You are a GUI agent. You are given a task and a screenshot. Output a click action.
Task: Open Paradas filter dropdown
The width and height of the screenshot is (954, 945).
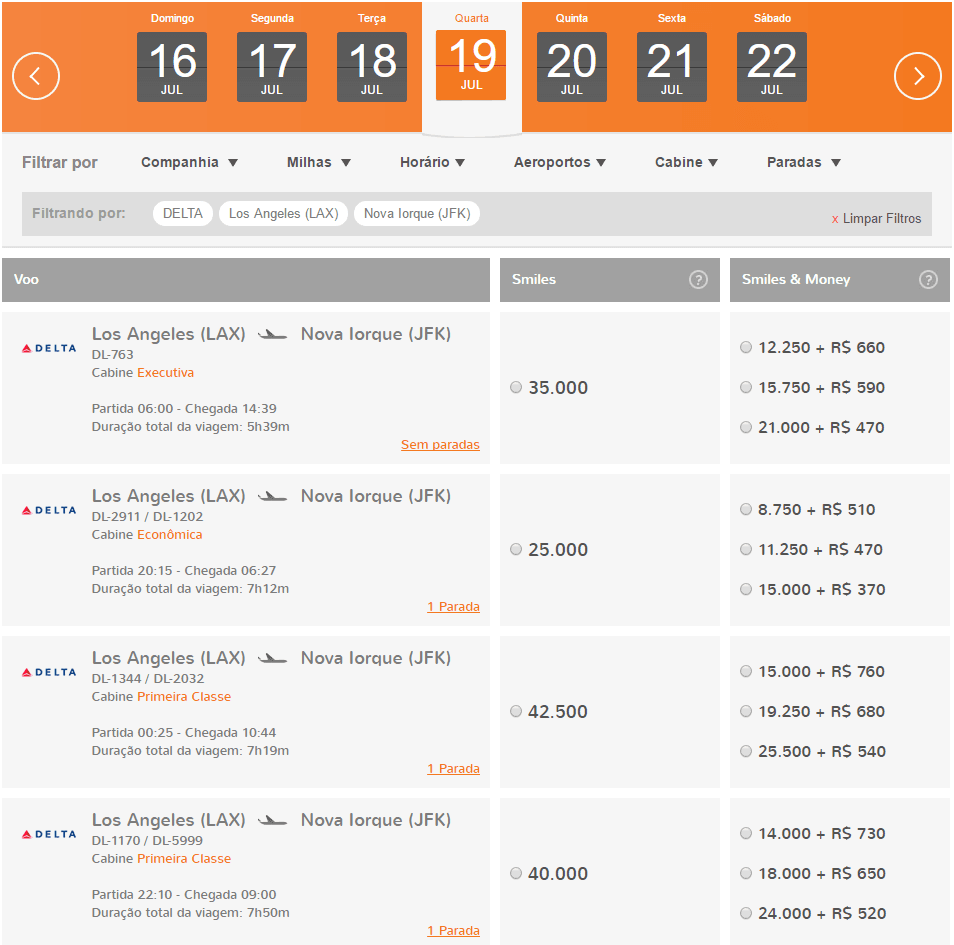(804, 162)
